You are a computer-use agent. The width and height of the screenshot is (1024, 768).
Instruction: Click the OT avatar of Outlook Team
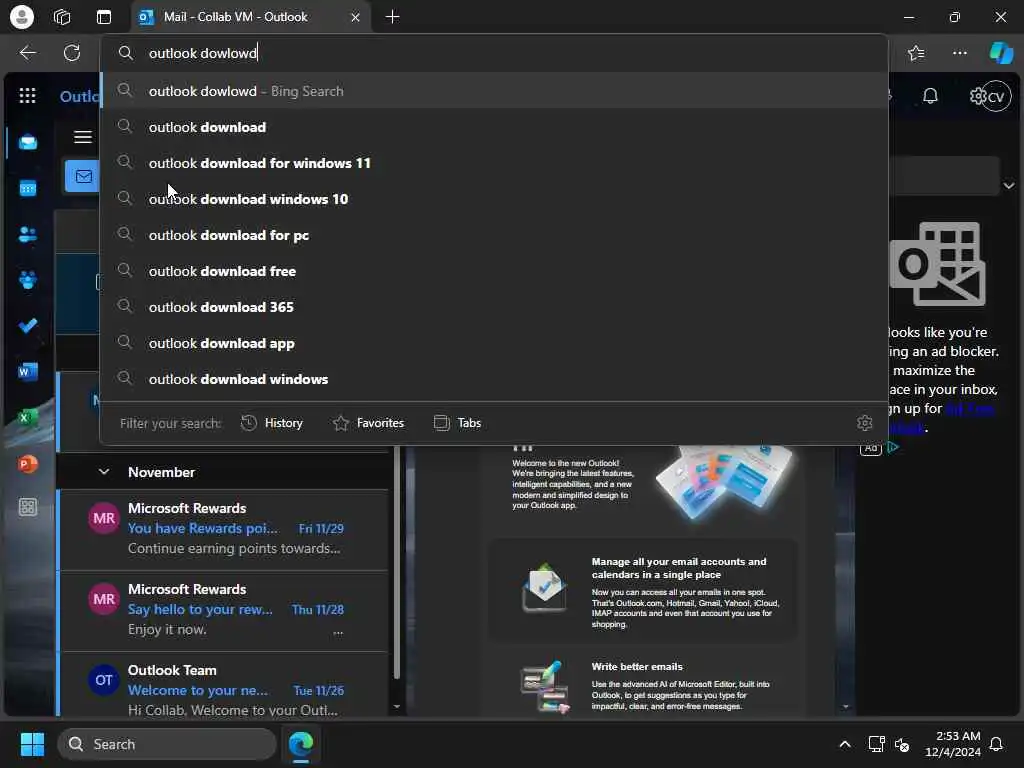coord(104,680)
